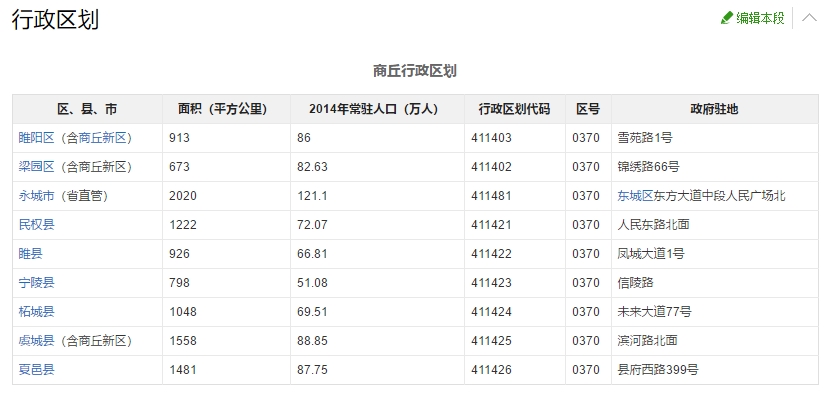Click the 区号 column header

[588, 109]
